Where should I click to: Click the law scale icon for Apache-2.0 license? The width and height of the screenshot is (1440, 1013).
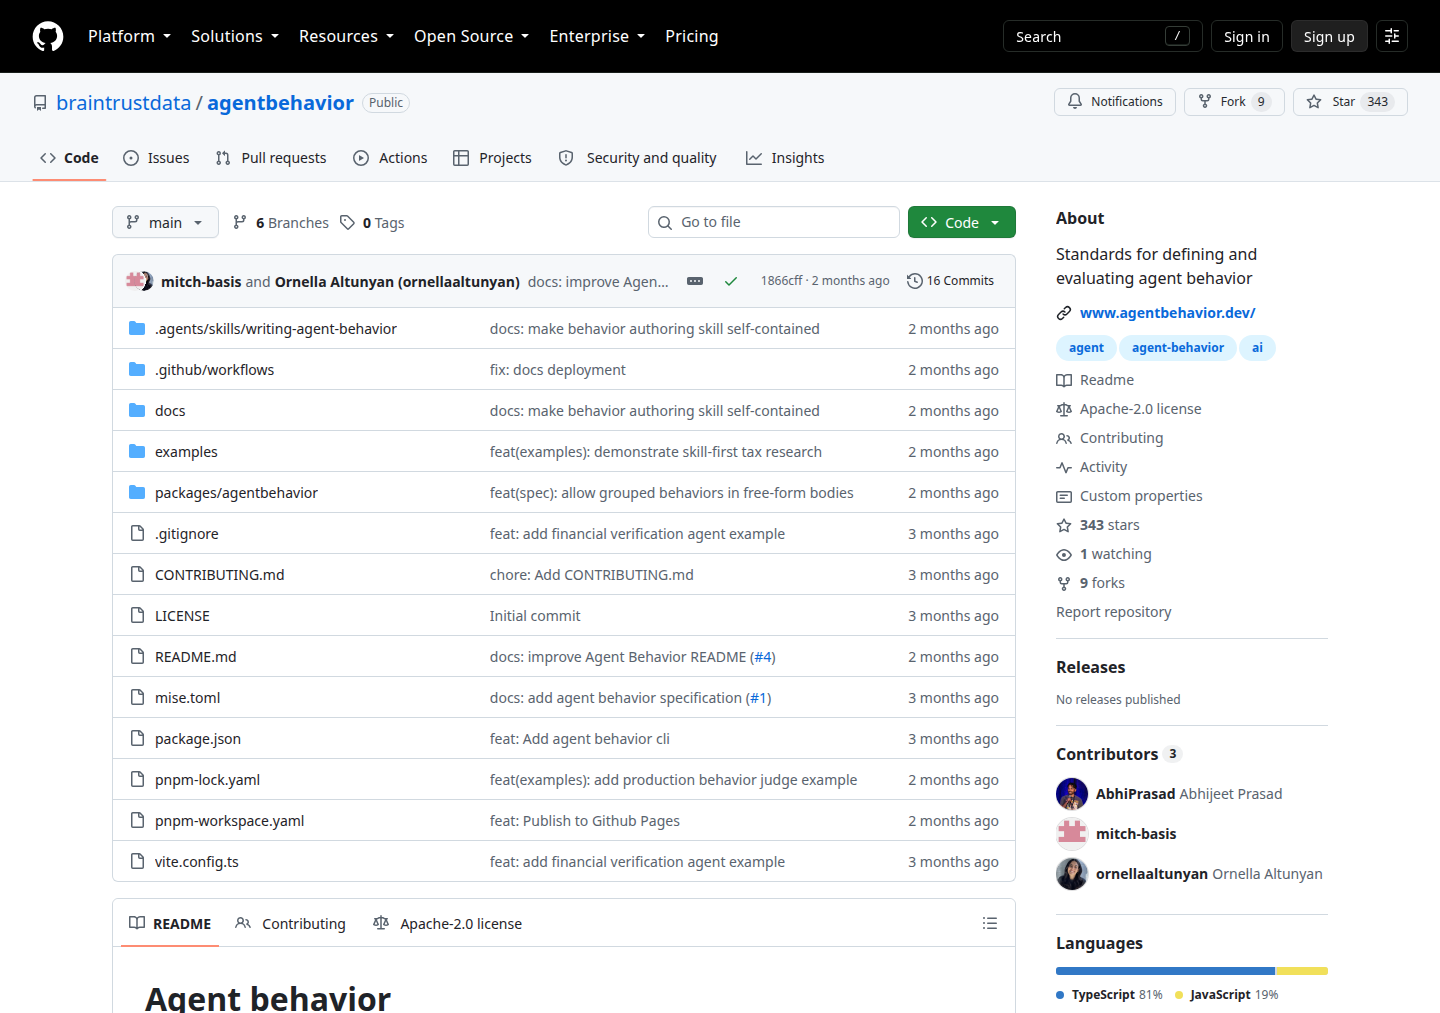pyautogui.click(x=1064, y=409)
